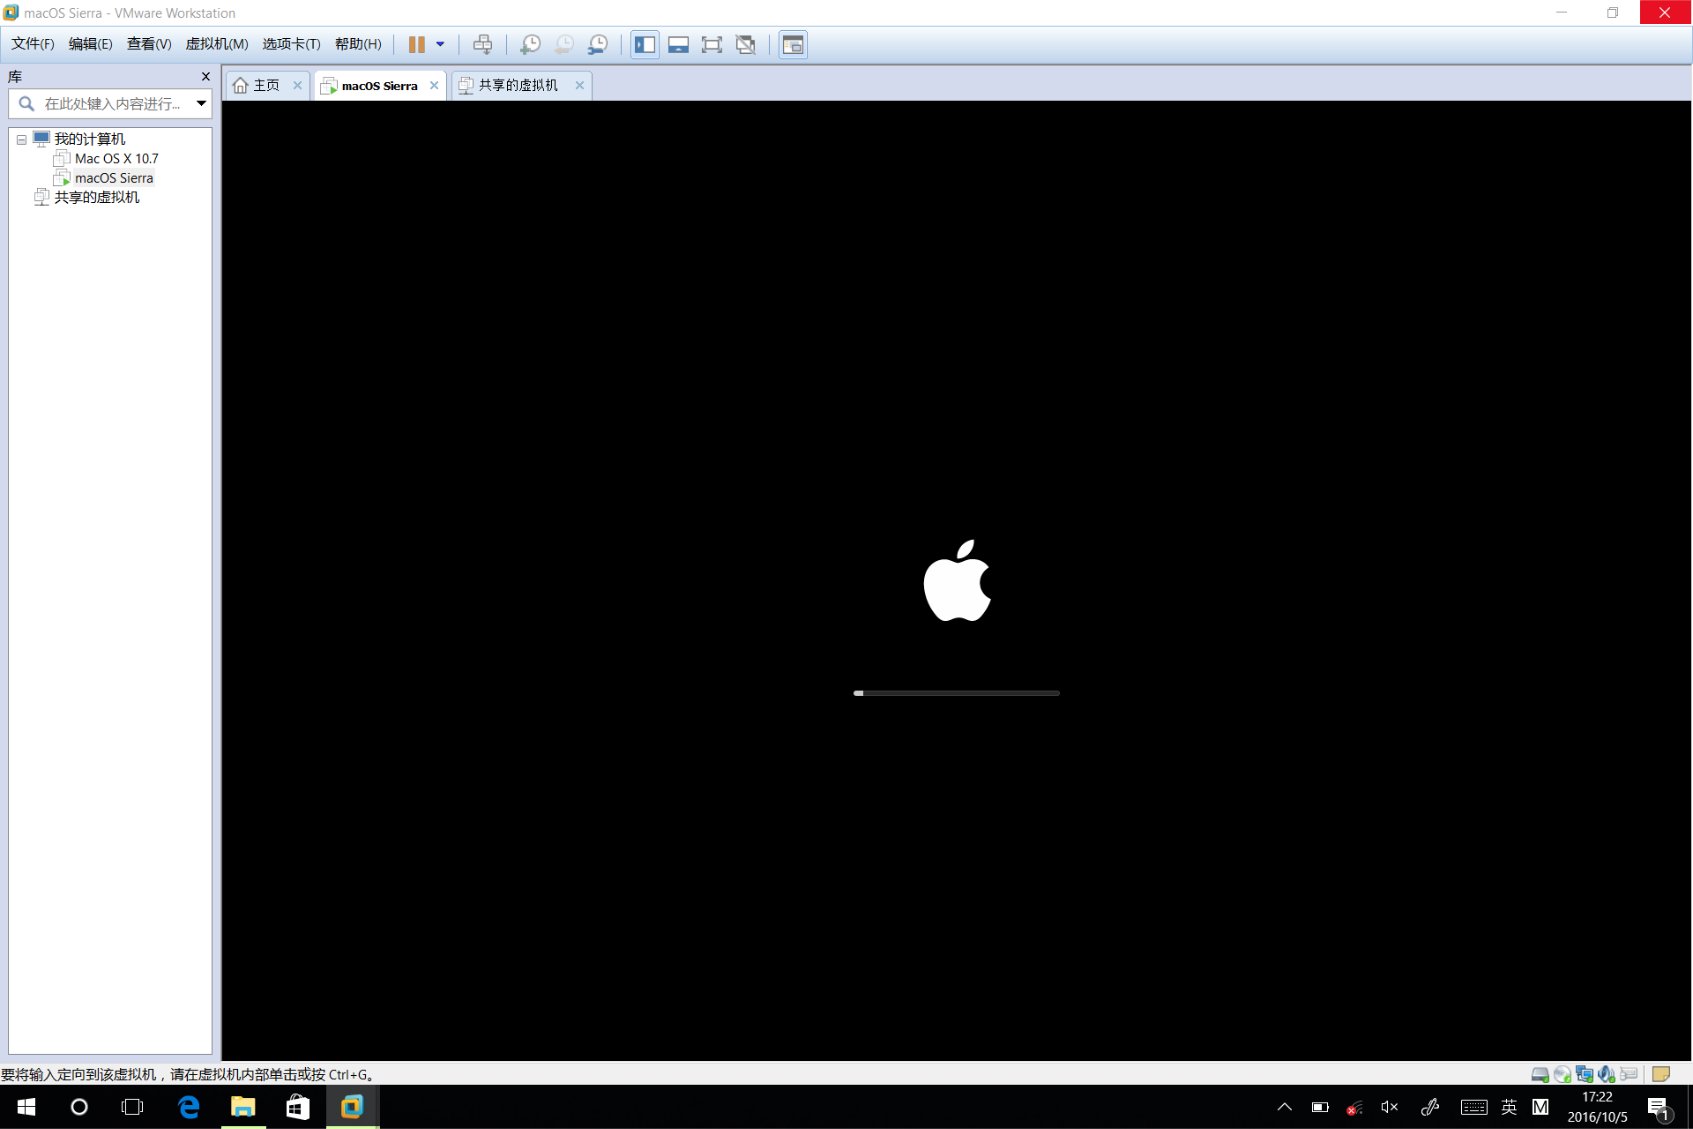Open Task View on the taskbar

pos(132,1107)
